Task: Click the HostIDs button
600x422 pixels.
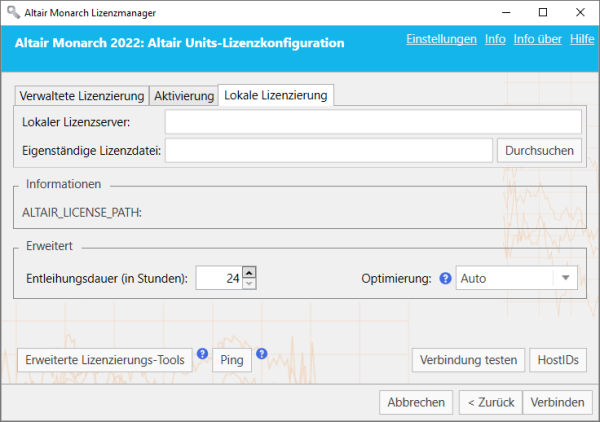Action: [x=558, y=360]
